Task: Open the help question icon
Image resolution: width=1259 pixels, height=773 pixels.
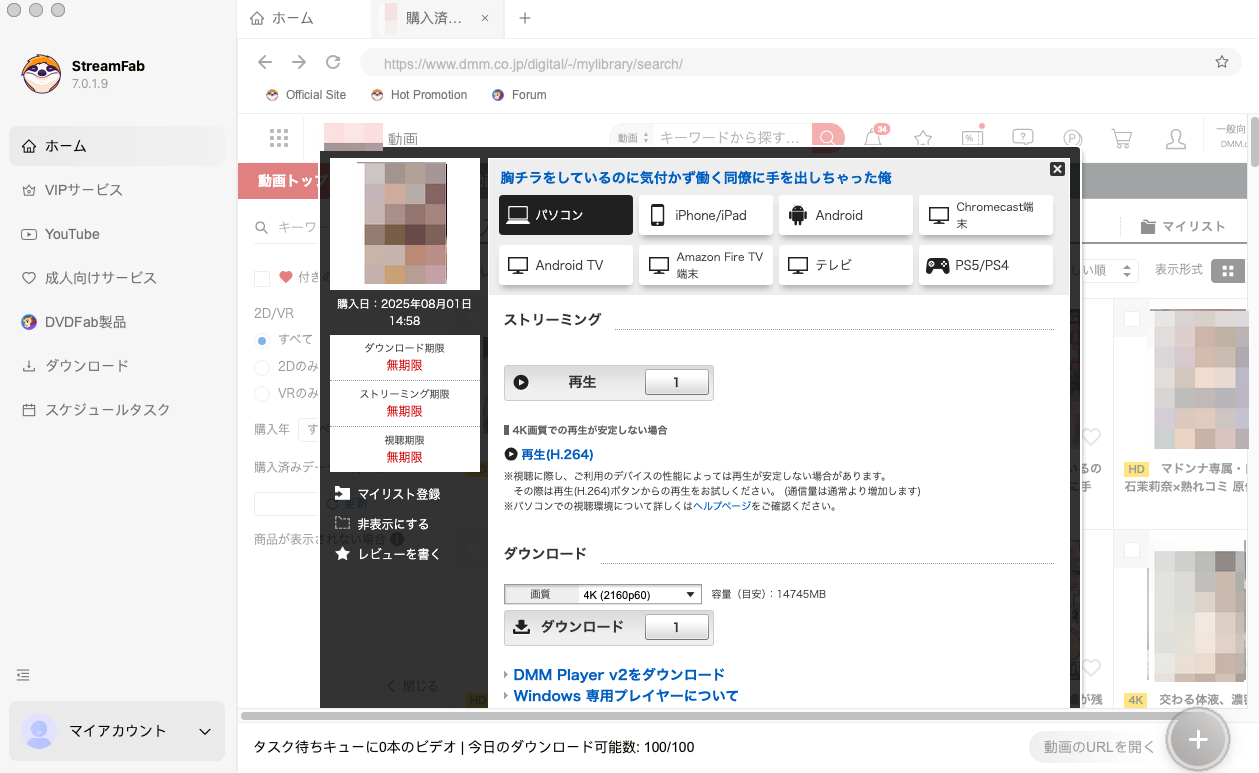Action: [x=1022, y=138]
